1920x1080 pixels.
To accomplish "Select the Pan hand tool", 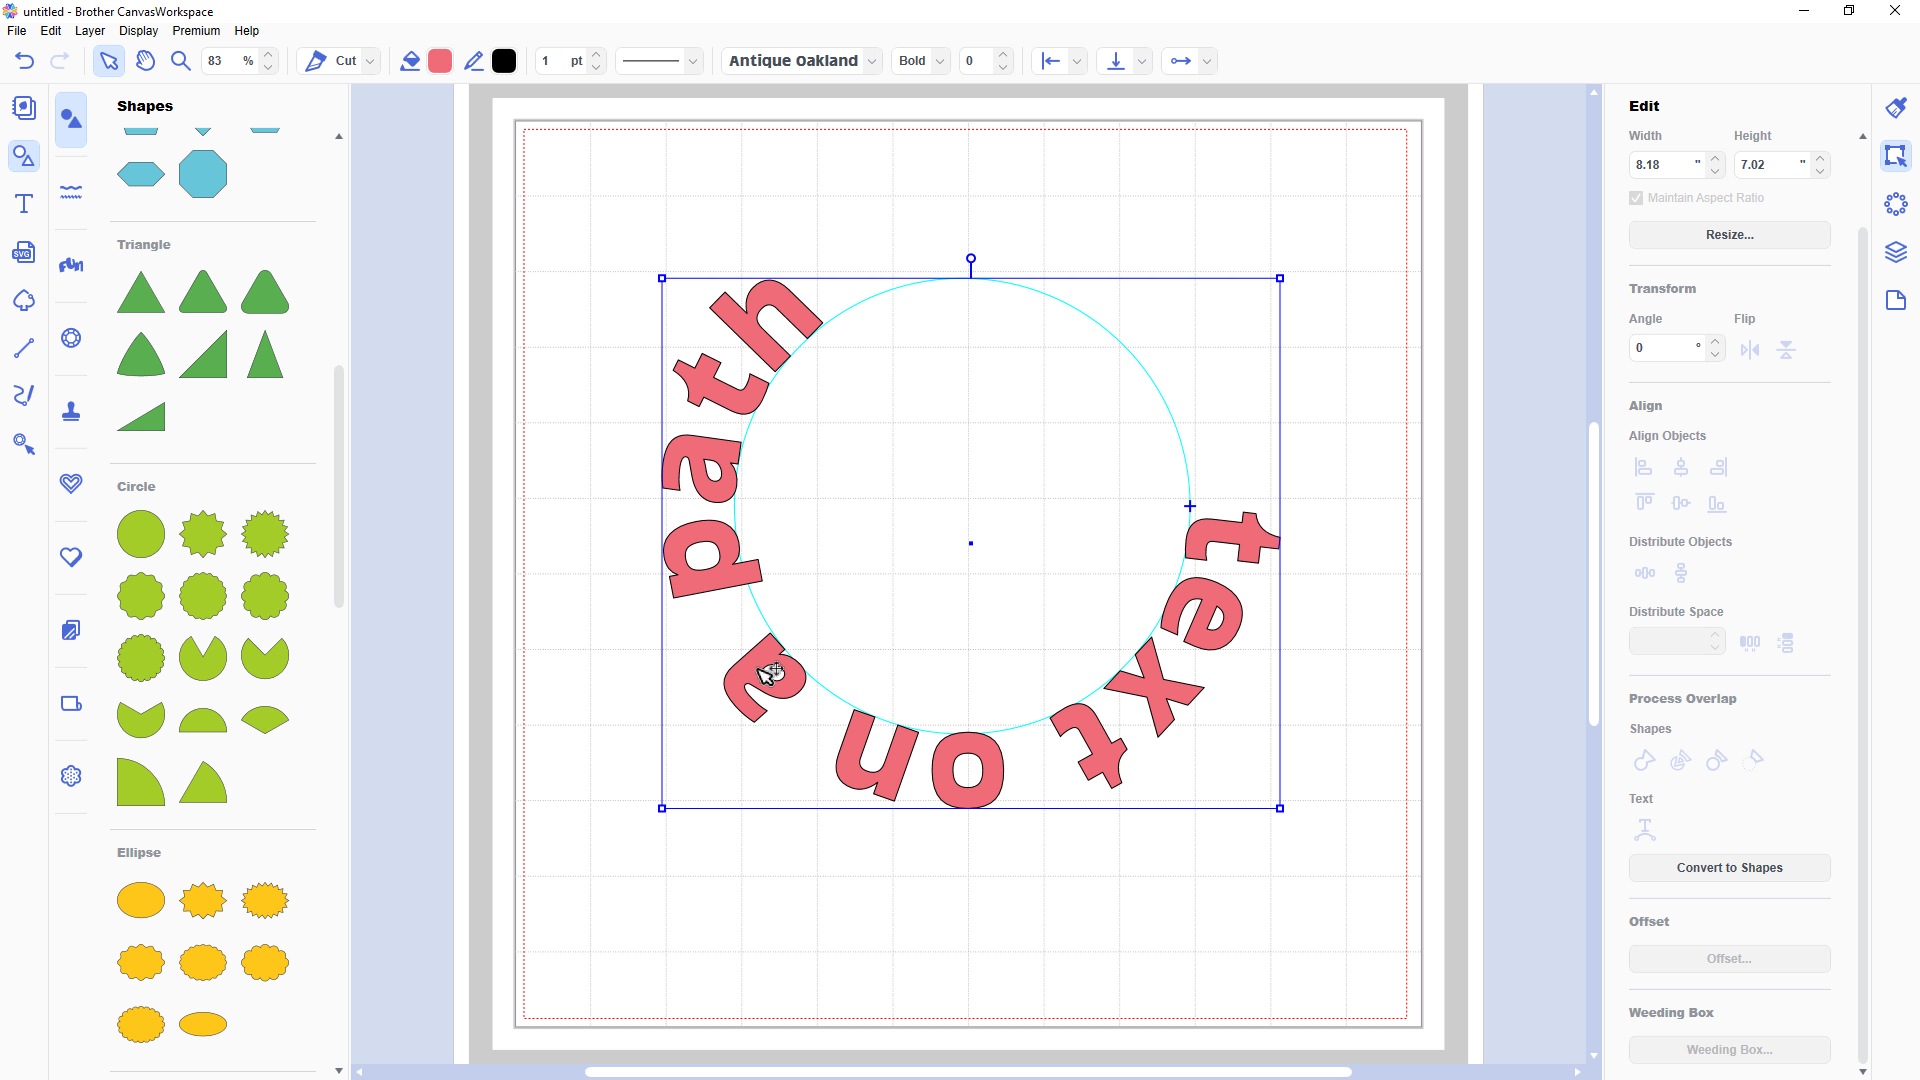I will 145,61.
